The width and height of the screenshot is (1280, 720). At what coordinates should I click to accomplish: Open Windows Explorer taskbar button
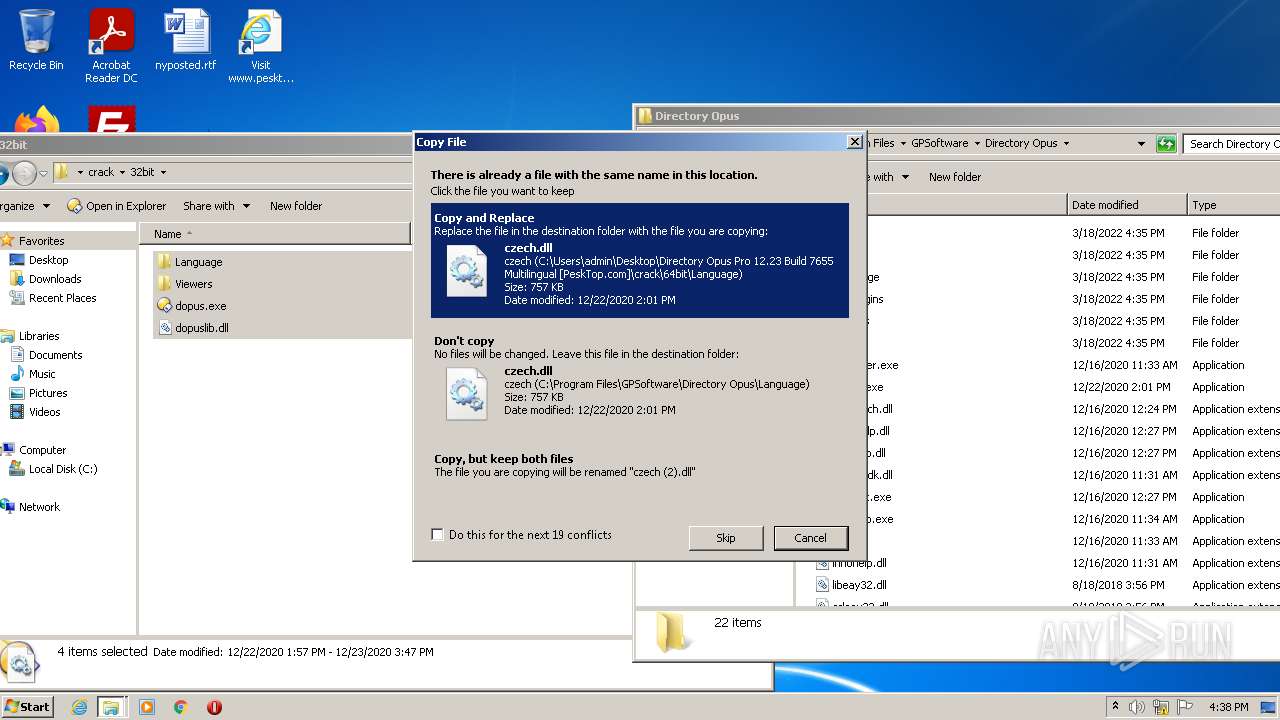(x=111, y=707)
